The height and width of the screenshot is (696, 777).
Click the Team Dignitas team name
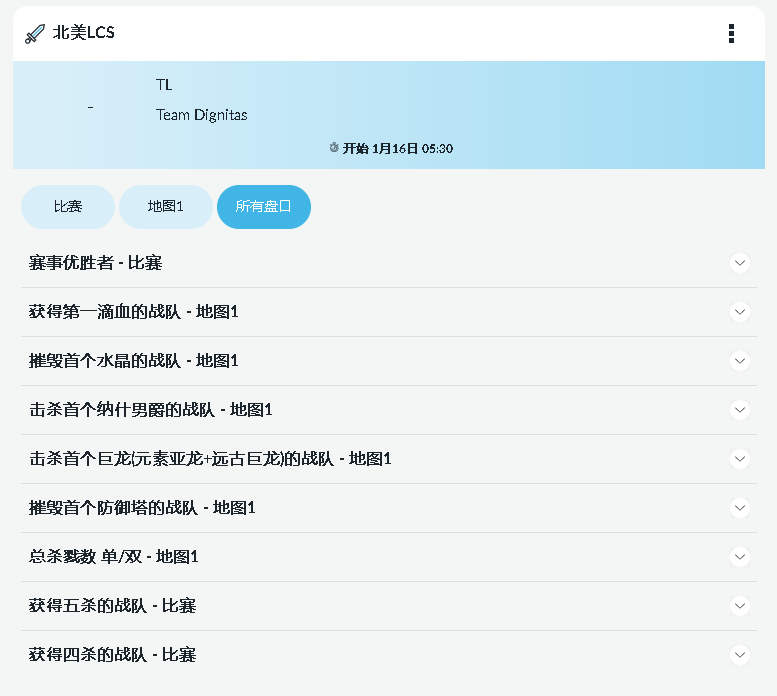[201, 115]
